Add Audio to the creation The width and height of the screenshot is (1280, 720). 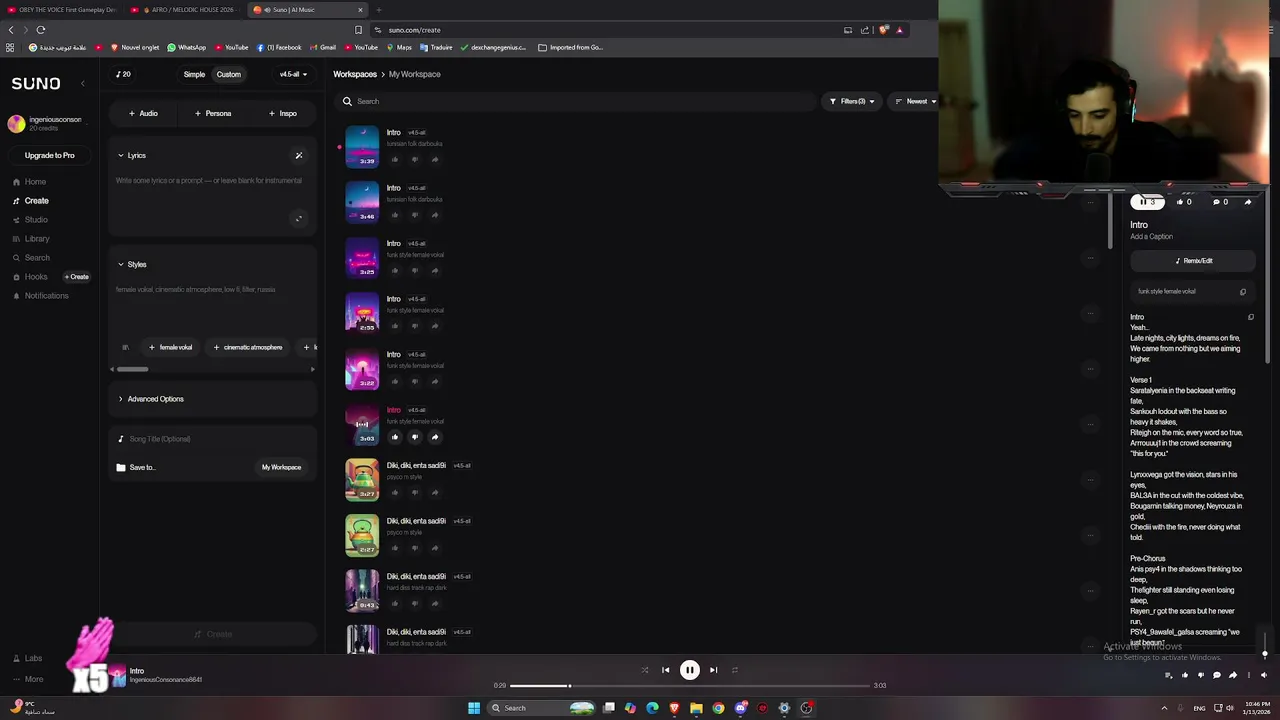click(x=144, y=114)
